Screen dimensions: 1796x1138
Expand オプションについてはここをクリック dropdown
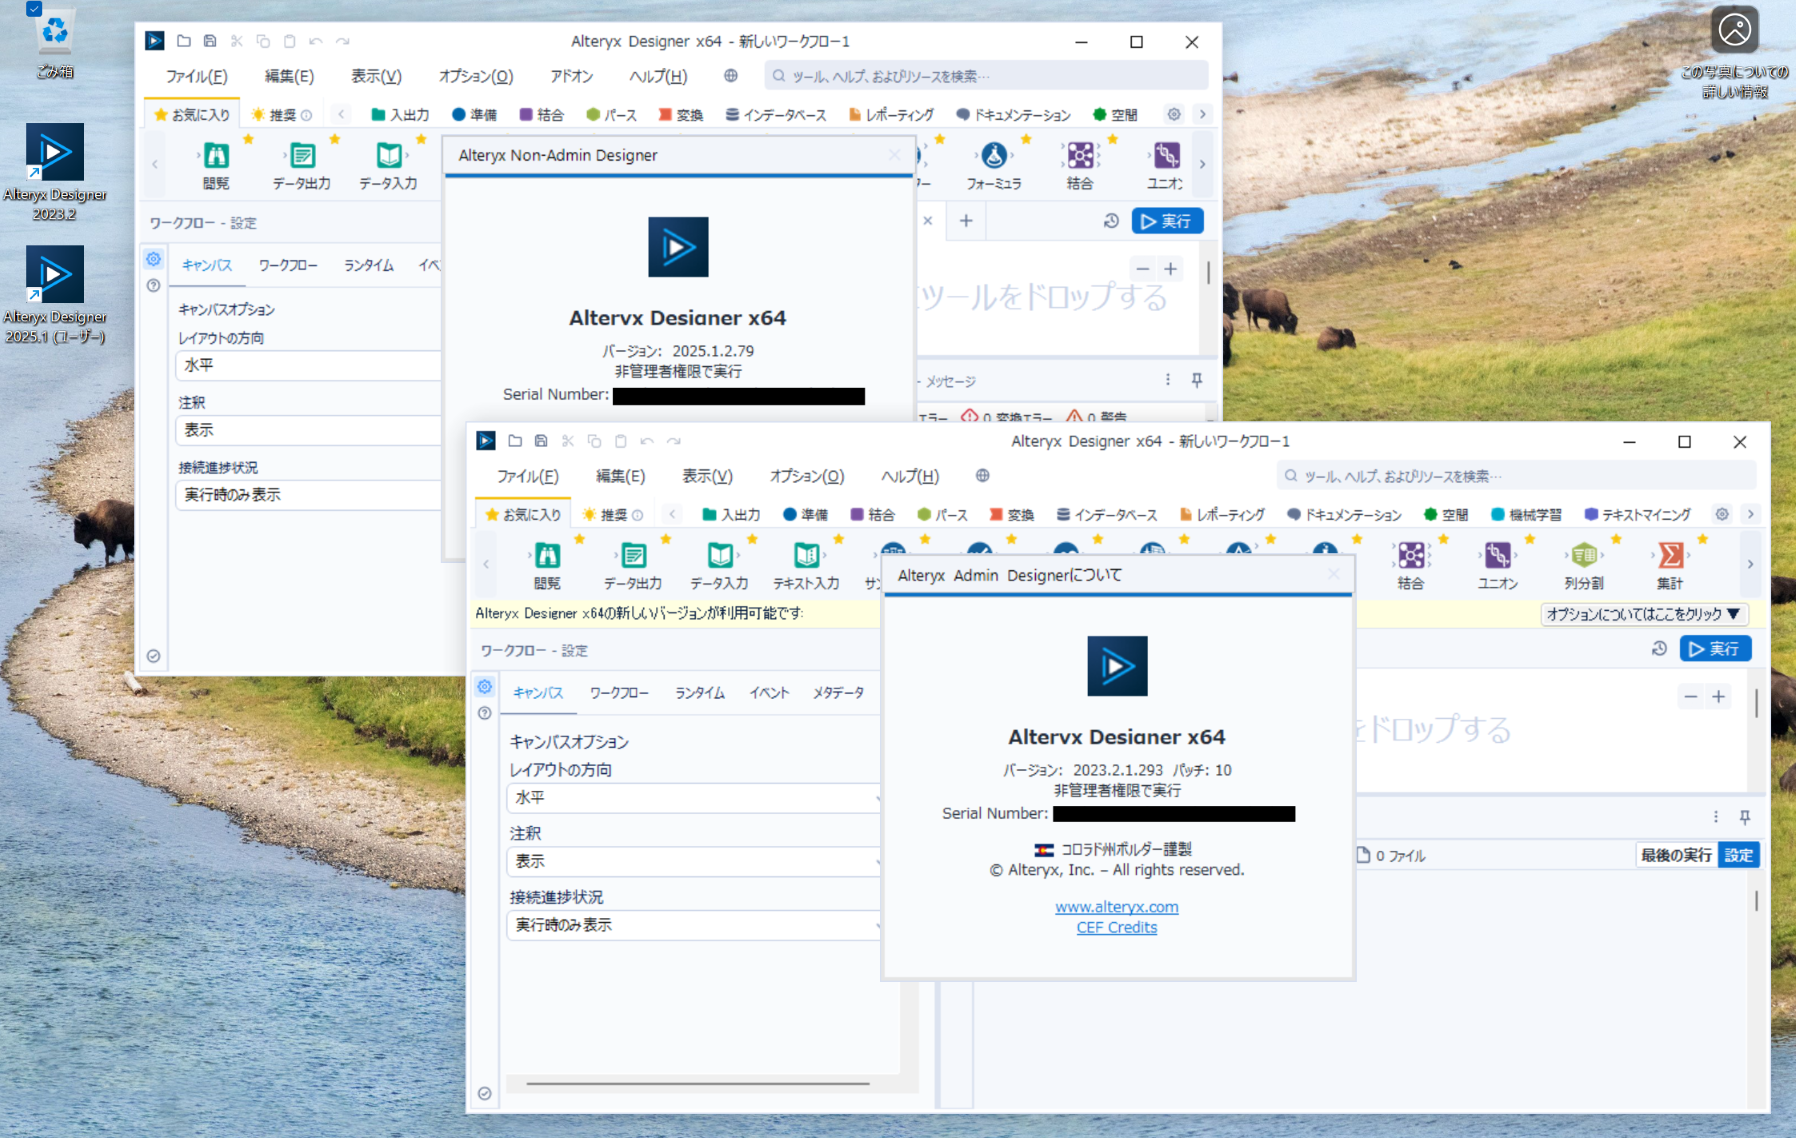(x=1643, y=614)
